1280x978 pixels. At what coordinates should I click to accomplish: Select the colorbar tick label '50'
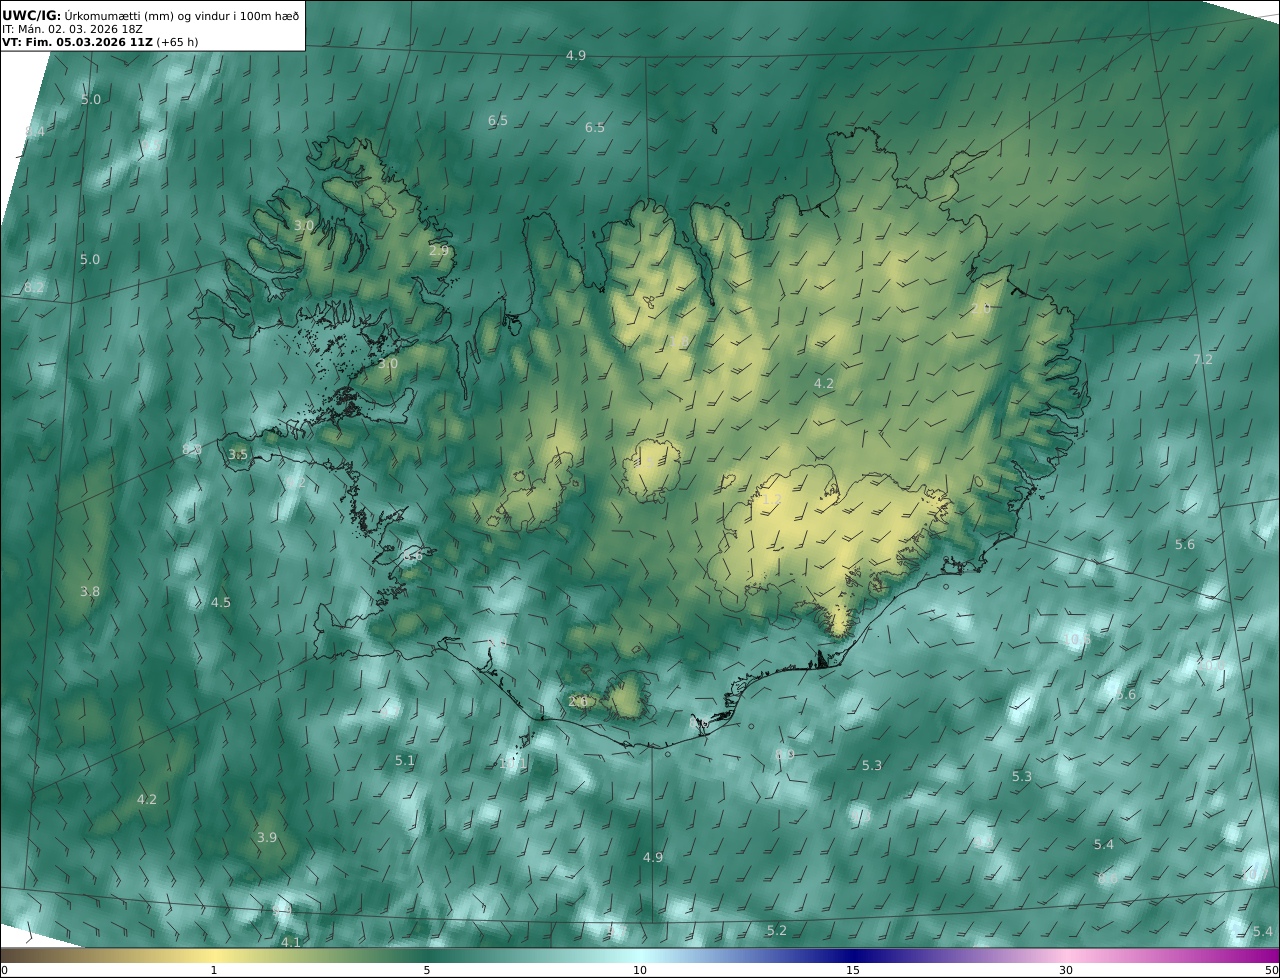pos(1271,970)
